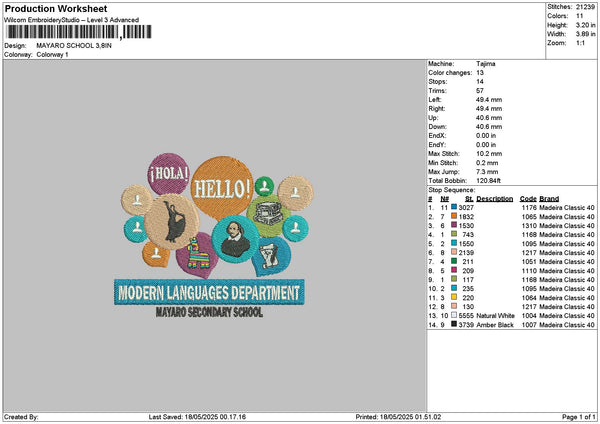The image size is (600, 424).
Task: Click the Trims value 57
Action: pos(480,91)
